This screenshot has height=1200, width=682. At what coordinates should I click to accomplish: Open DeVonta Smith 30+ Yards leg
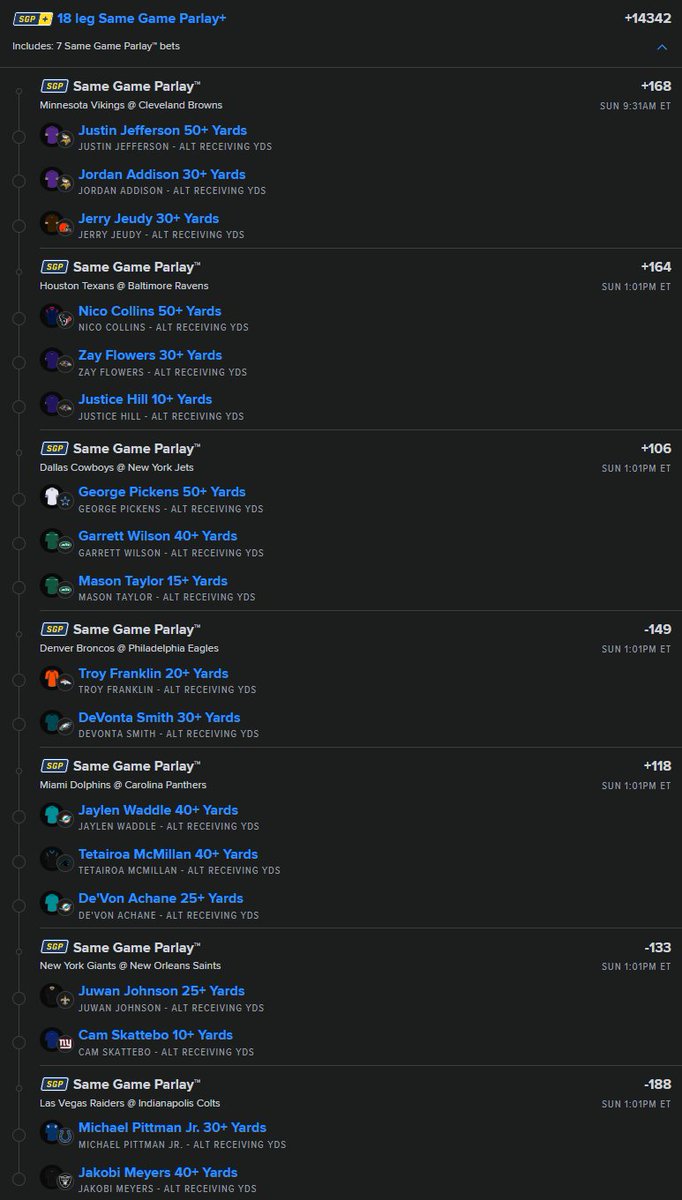click(159, 717)
